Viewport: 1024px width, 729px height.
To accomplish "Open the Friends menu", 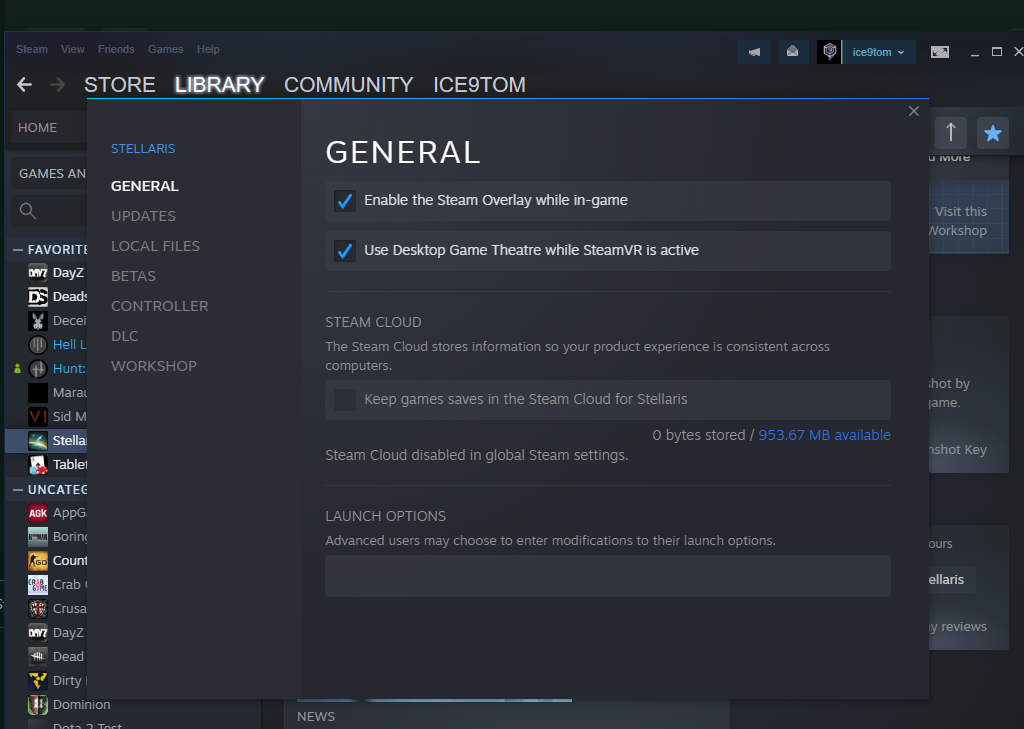I will (x=116, y=49).
